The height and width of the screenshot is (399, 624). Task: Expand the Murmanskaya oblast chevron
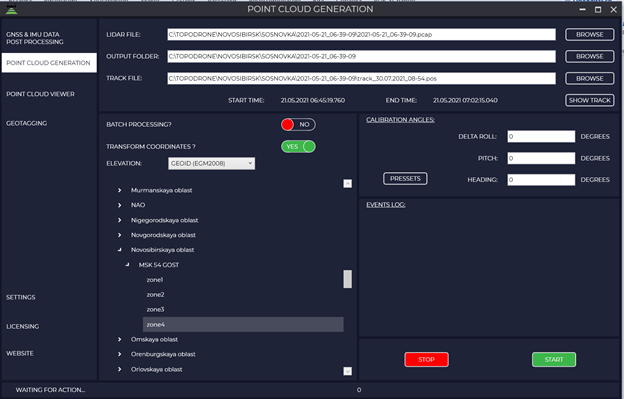[x=119, y=190]
